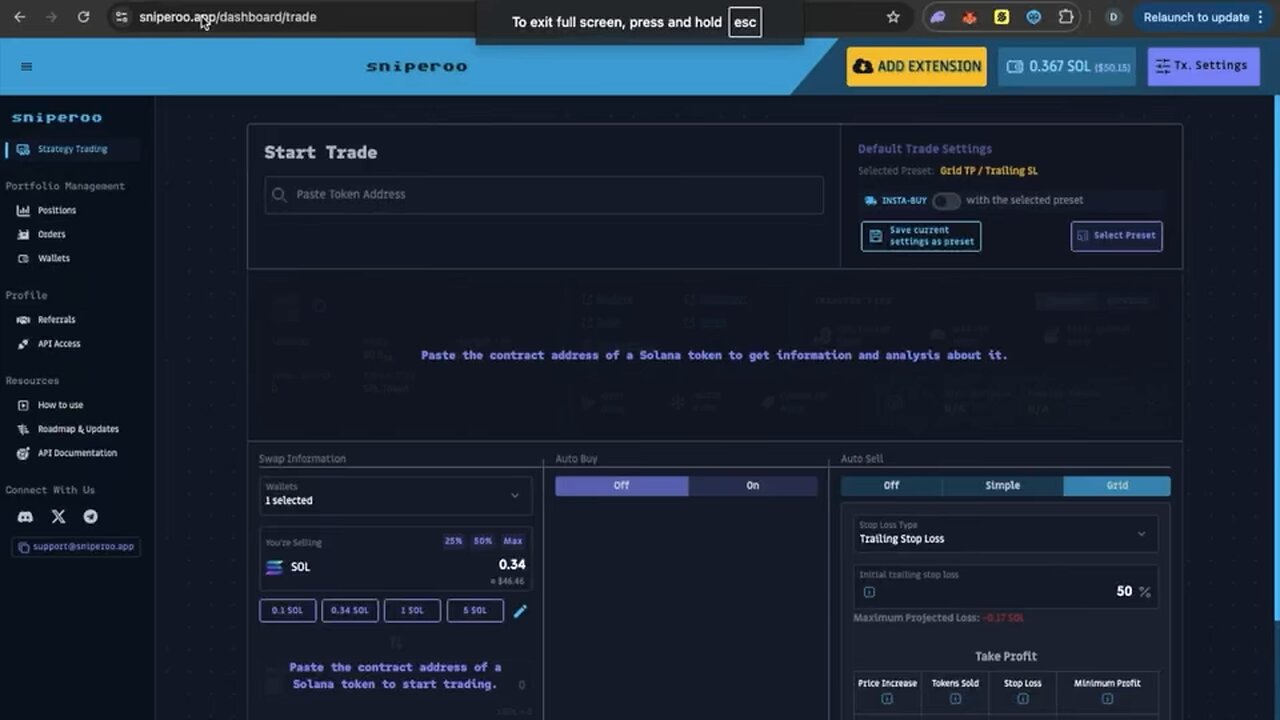Open the hamburger sidebar menu

27,67
